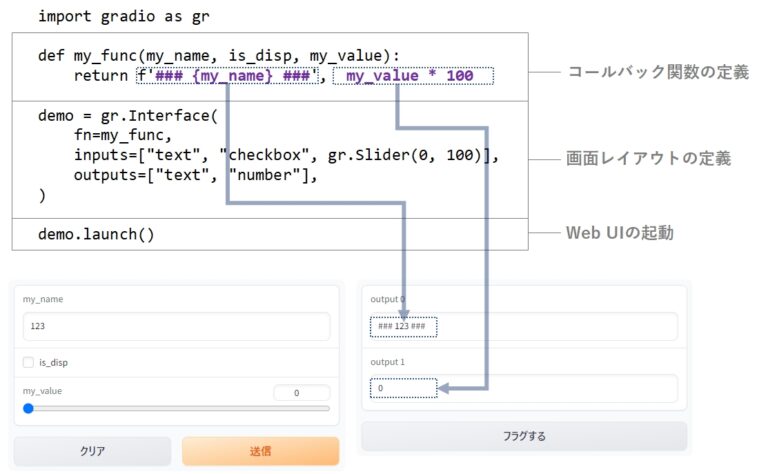Click the Web UIの起動 annotation label
This screenshot has height=474, width=768.
(x=619, y=233)
